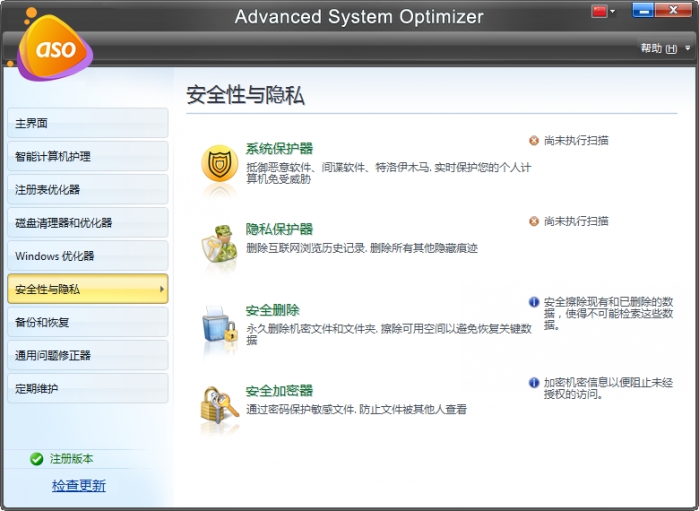Click the info icon next to Secure Encryptor note

[x=534, y=383]
